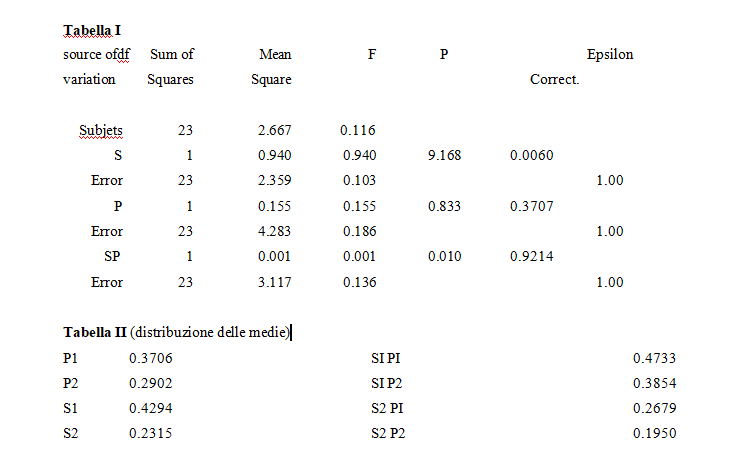This screenshot has height=449, width=737.
Task: Click the "Tabella I" heading
Action: [x=91, y=32]
